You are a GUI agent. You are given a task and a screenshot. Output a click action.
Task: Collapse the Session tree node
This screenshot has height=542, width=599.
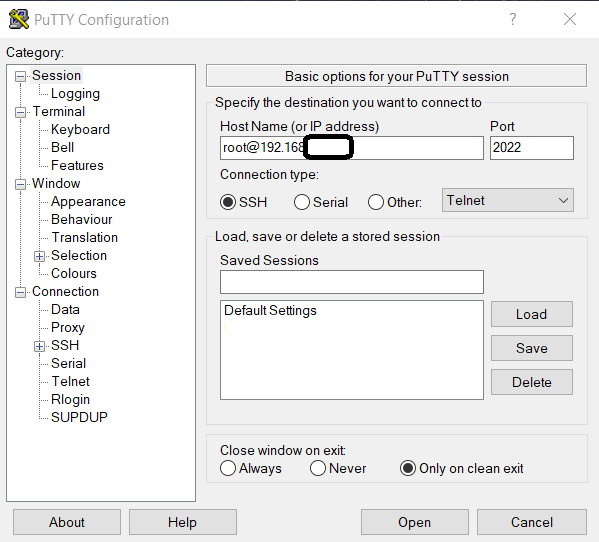click(20, 76)
